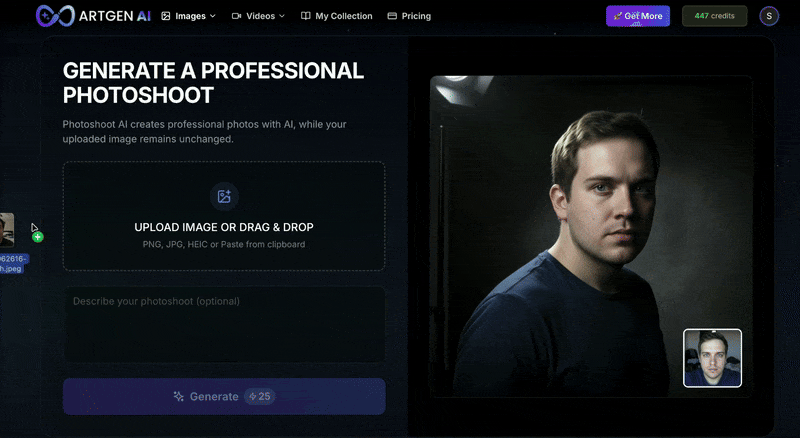
Task: Click the generated portrait preview image
Action: tap(591, 236)
